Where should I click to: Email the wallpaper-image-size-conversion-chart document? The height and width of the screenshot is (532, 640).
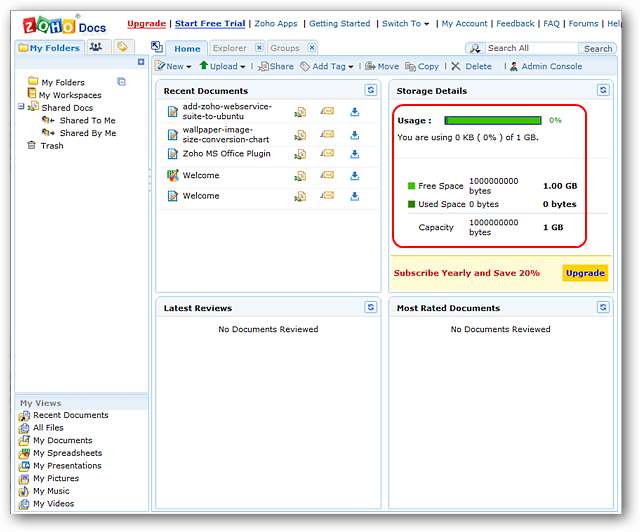327,133
